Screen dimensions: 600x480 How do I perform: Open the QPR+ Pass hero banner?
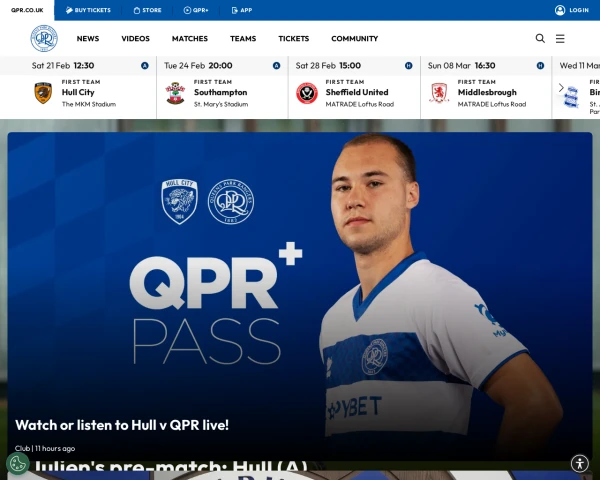(300, 296)
